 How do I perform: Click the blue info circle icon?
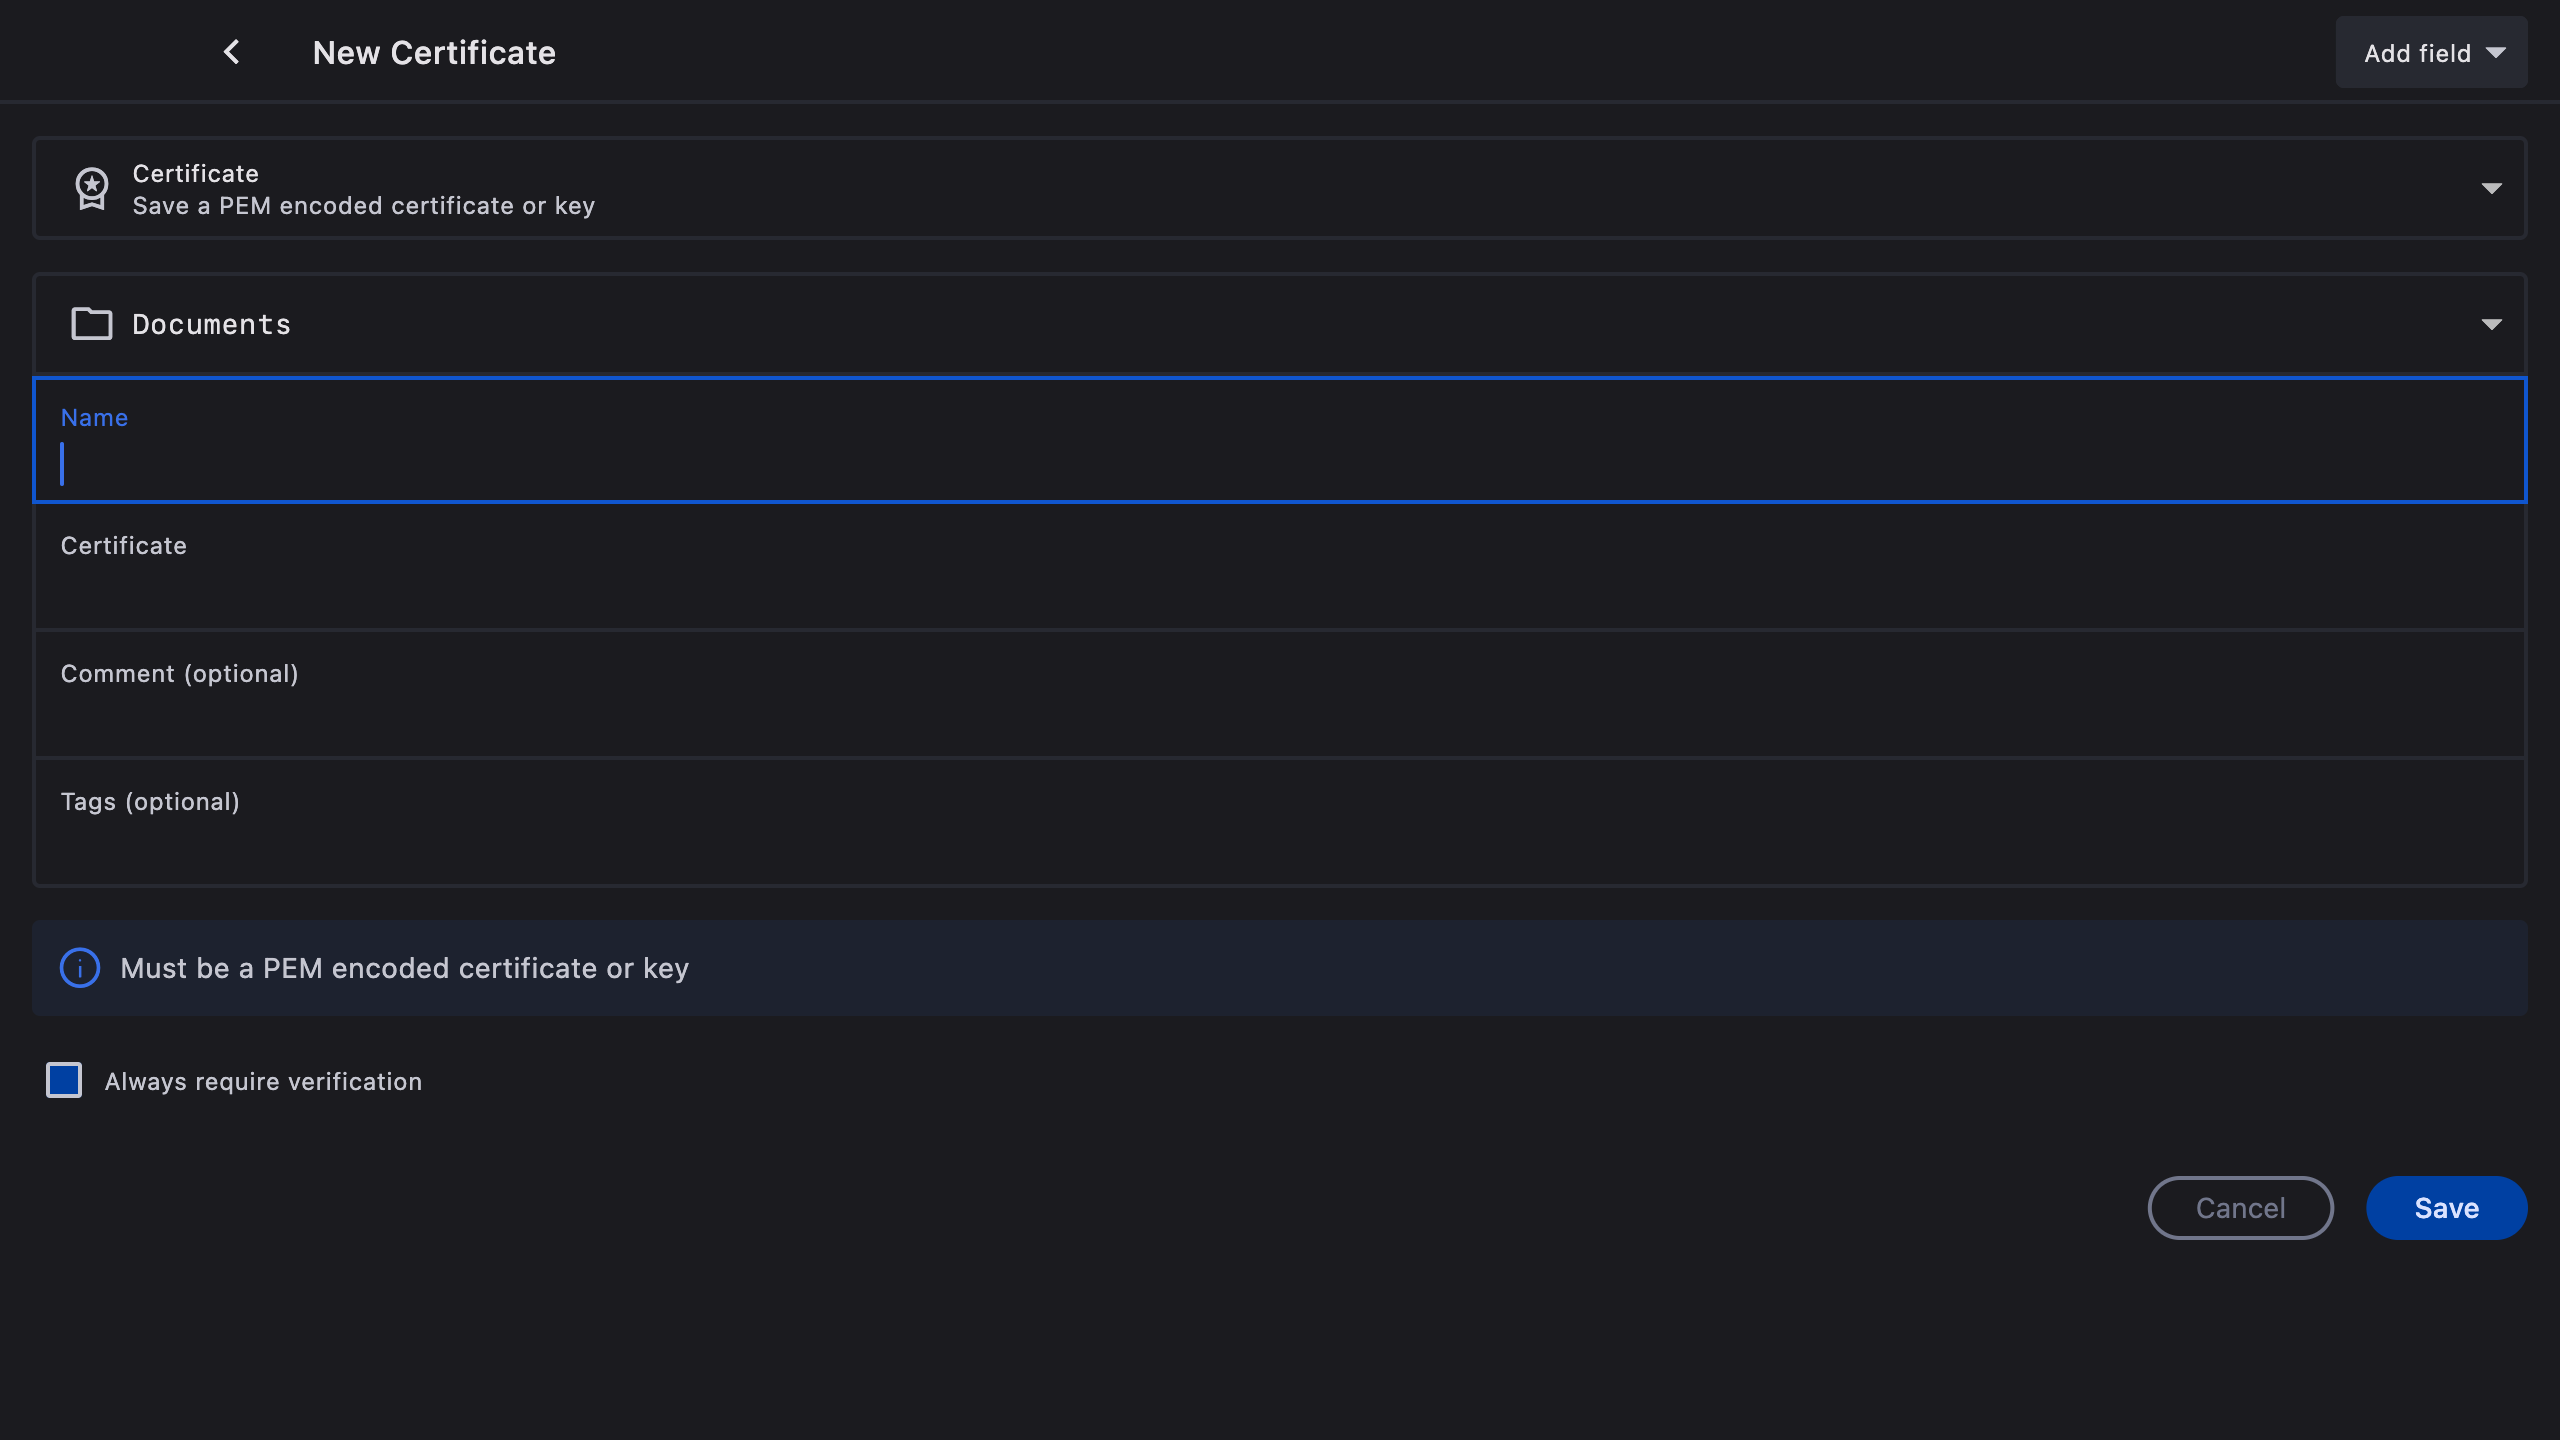tap(80, 968)
